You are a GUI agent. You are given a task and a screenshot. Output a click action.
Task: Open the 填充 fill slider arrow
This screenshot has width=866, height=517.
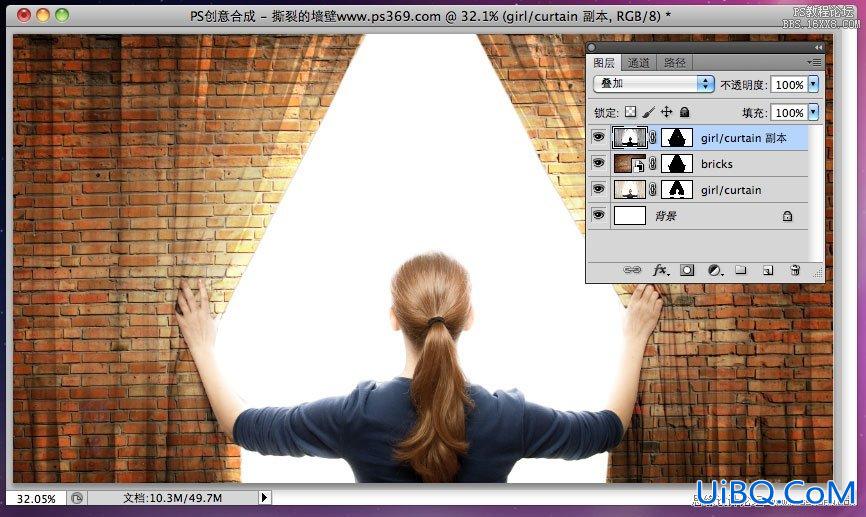[813, 112]
